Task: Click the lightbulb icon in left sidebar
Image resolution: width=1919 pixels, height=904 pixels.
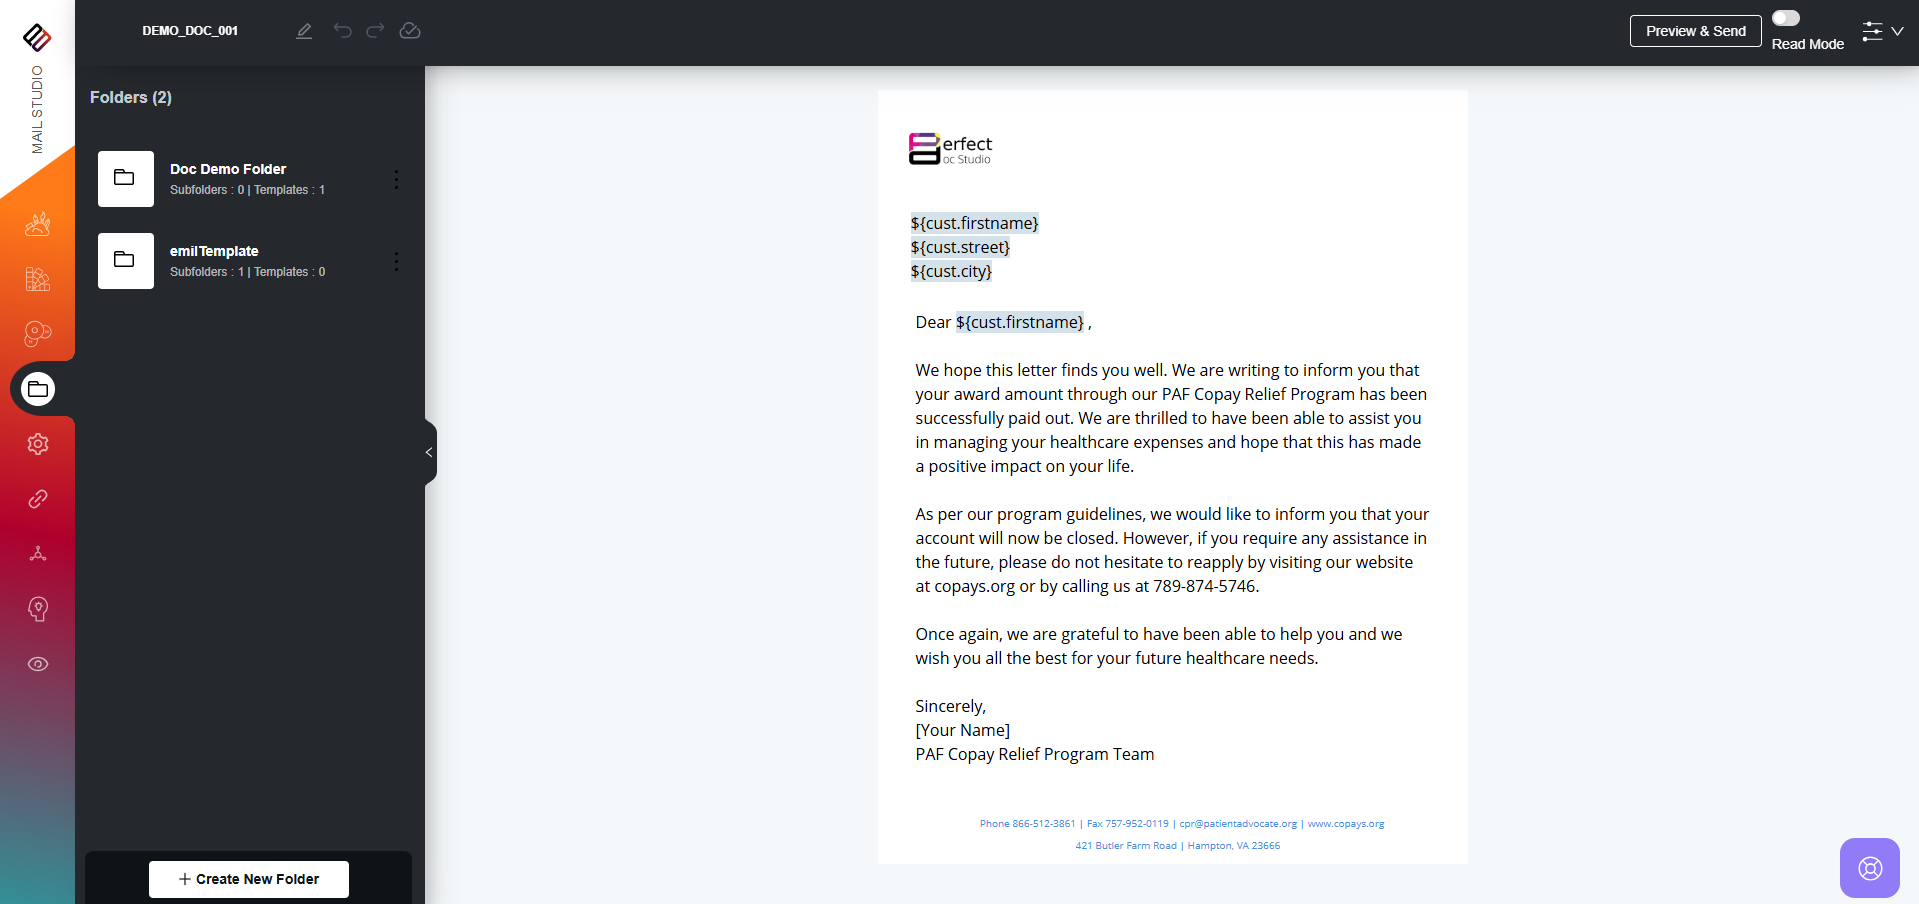Action: coord(38,609)
